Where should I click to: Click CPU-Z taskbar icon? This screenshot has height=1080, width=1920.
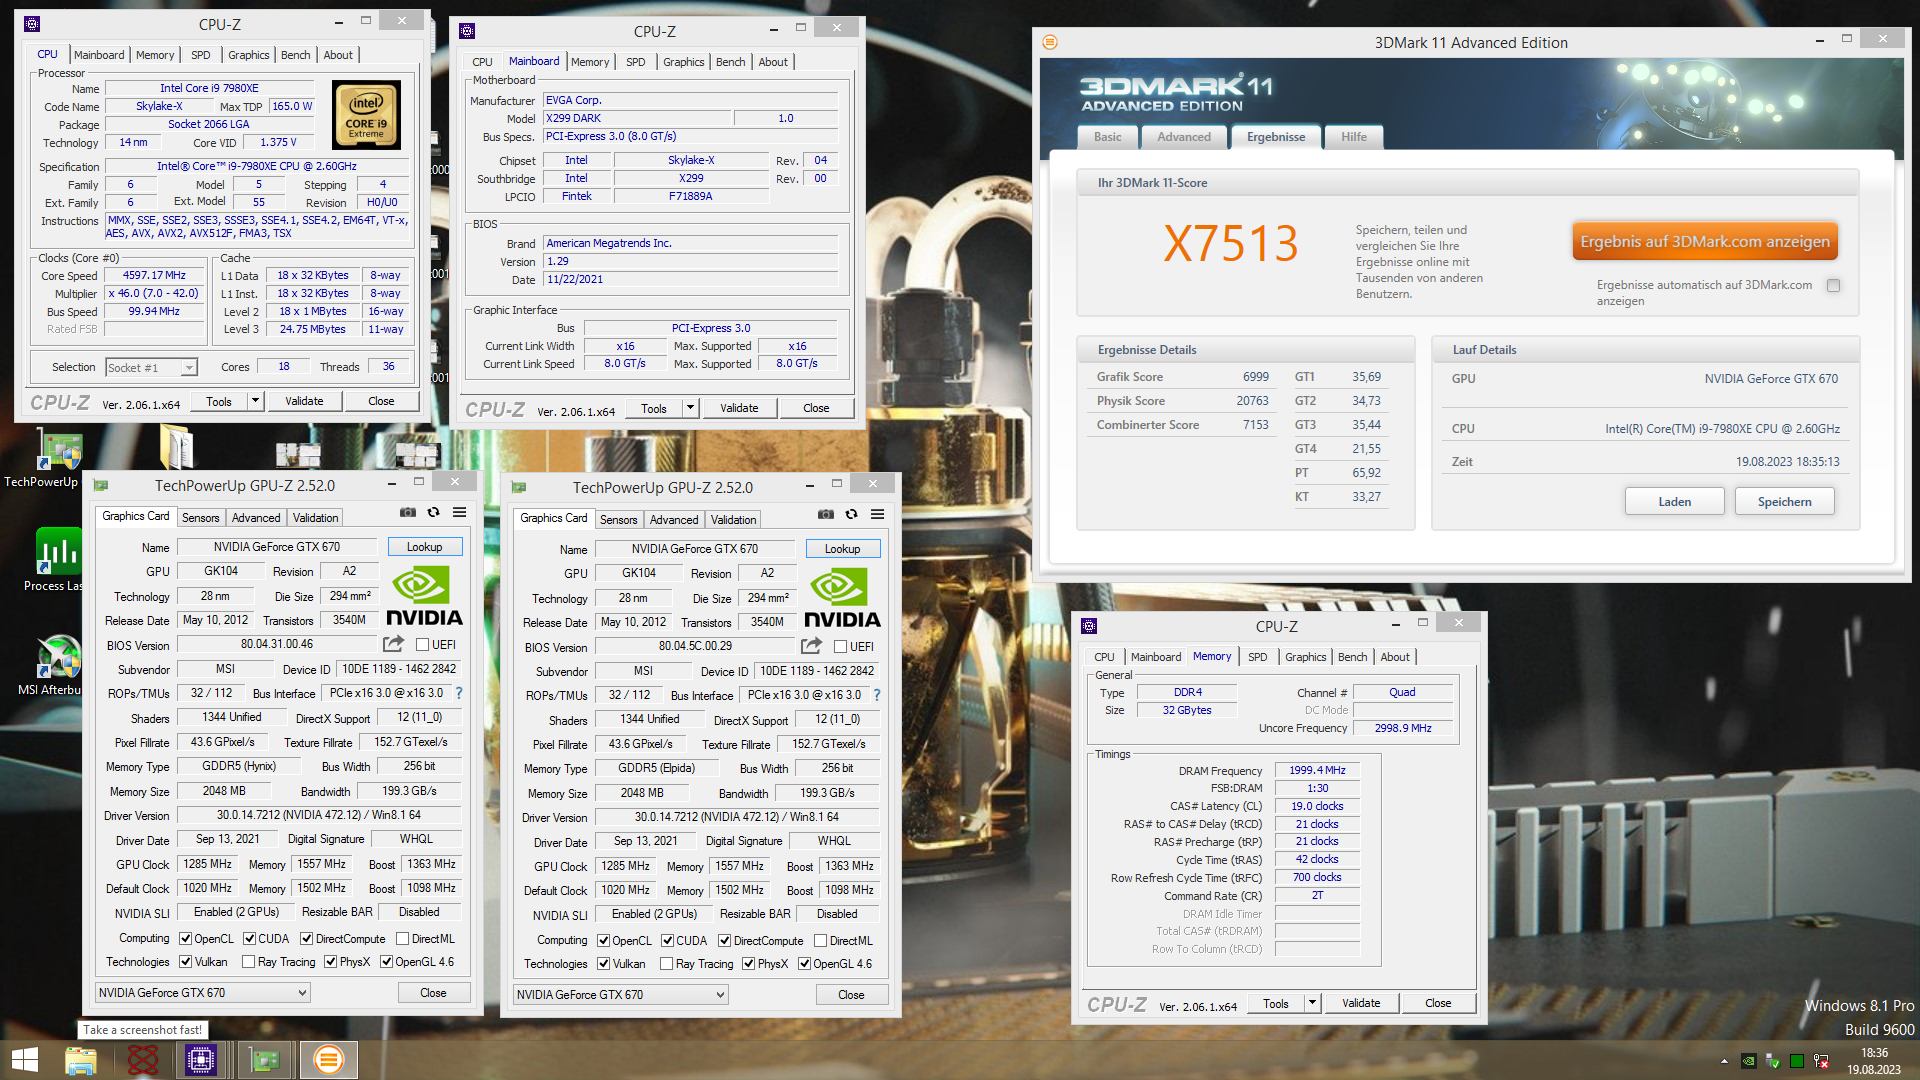coord(201,1060)
